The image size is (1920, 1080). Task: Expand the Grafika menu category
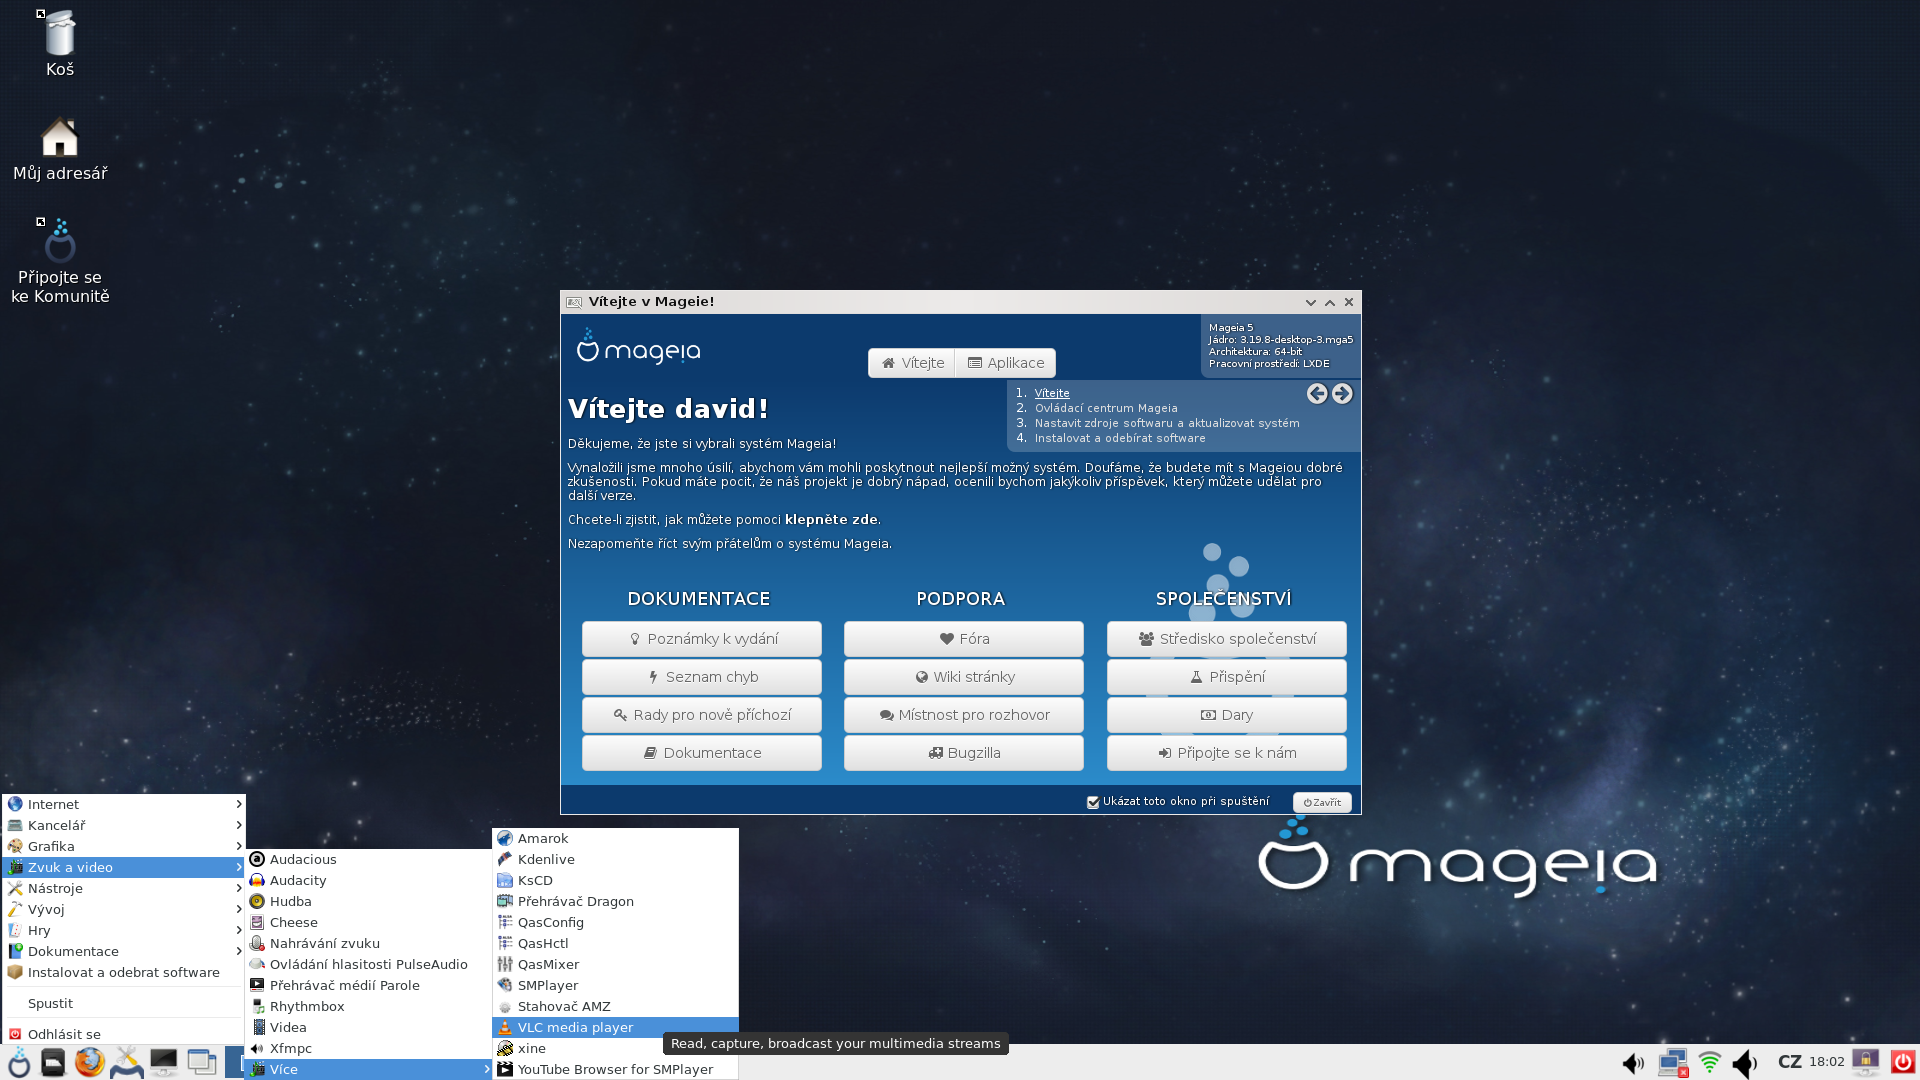pyautogui.click(x=124, y=846)
